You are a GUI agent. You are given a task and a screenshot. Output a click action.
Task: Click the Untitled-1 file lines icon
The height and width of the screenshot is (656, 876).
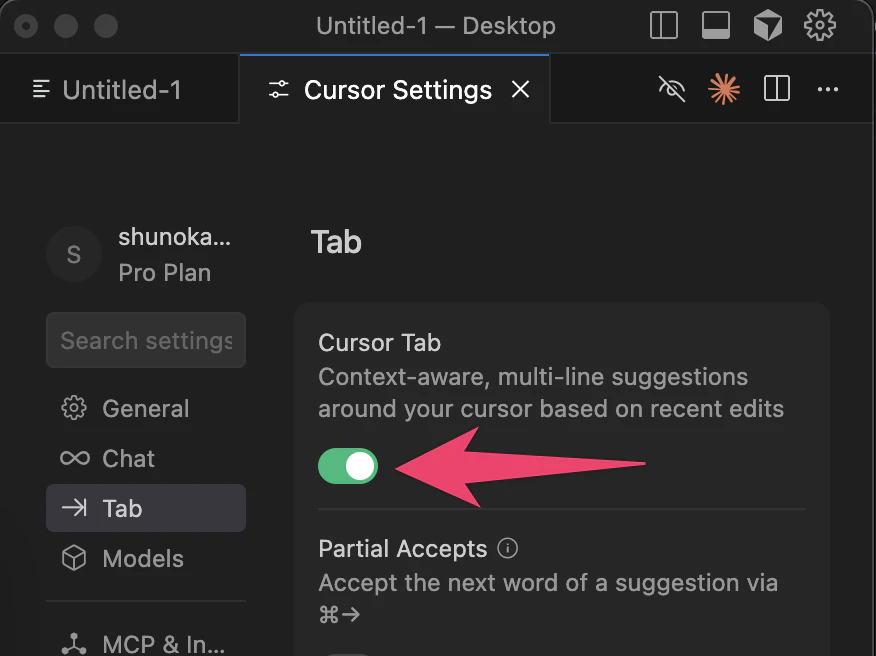click(x=41, y=89)
